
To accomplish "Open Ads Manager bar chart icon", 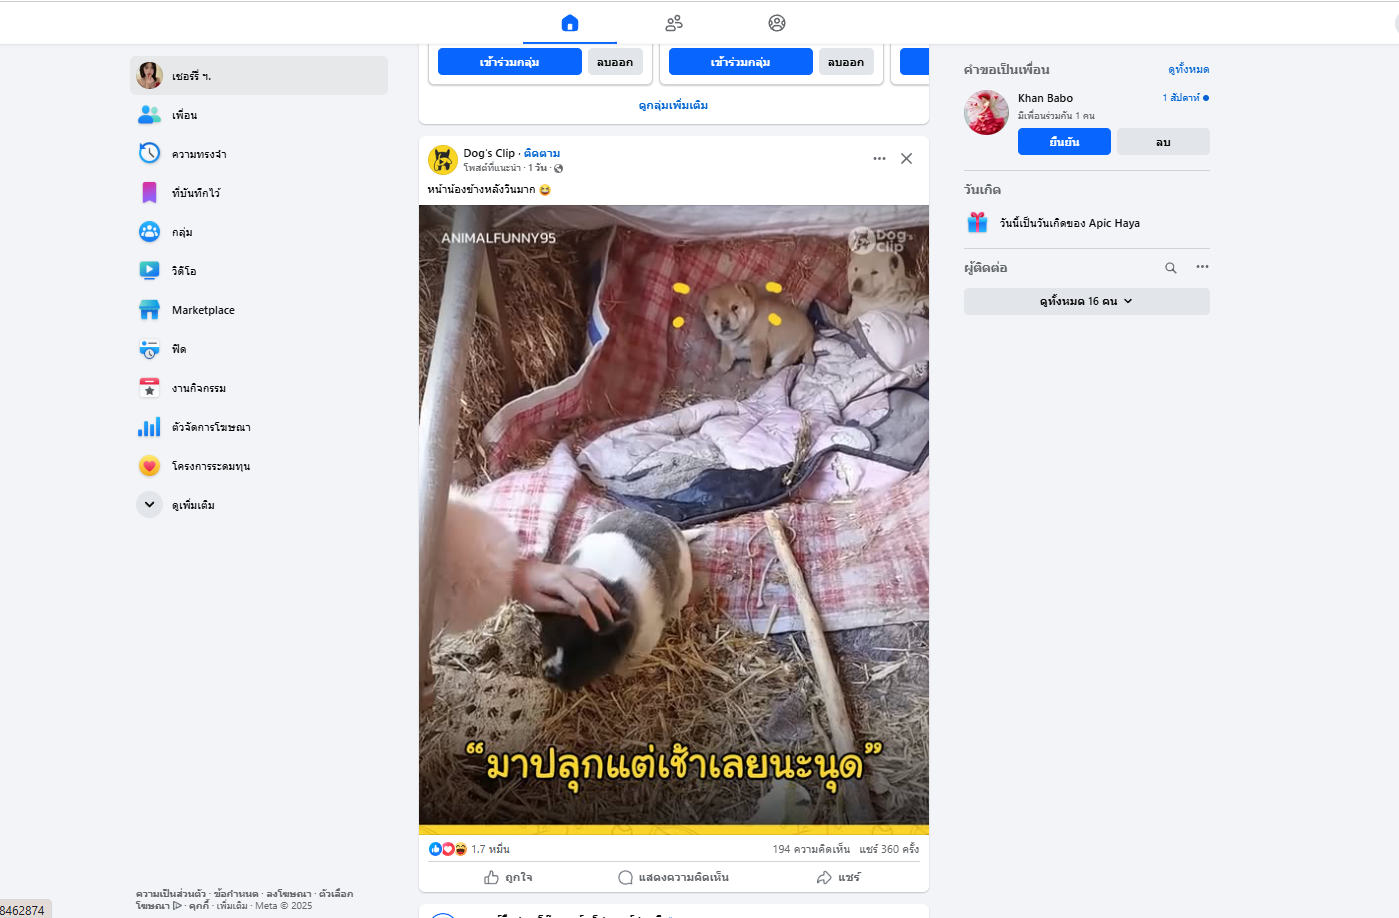I will pyautogui.click(x=149, y=427).
